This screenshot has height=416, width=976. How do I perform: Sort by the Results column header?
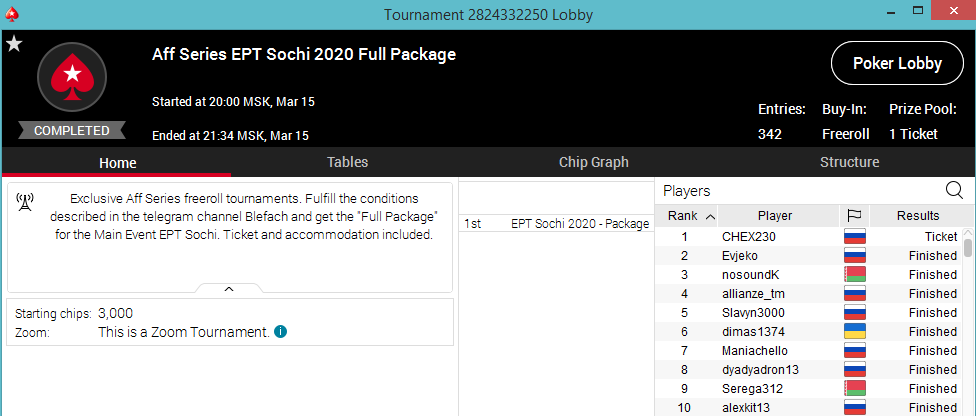pyautogui.click(x=916, y=215)
